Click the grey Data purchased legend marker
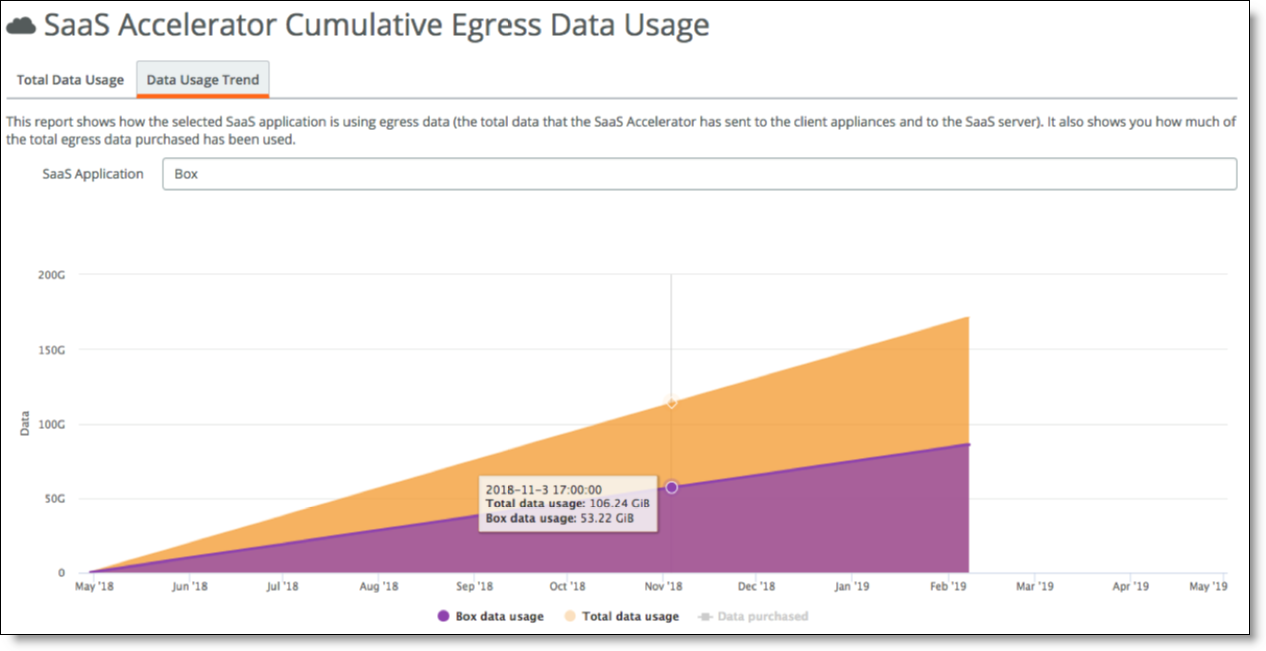This screenshot has width=1266, height=651. tap(704, 616)
